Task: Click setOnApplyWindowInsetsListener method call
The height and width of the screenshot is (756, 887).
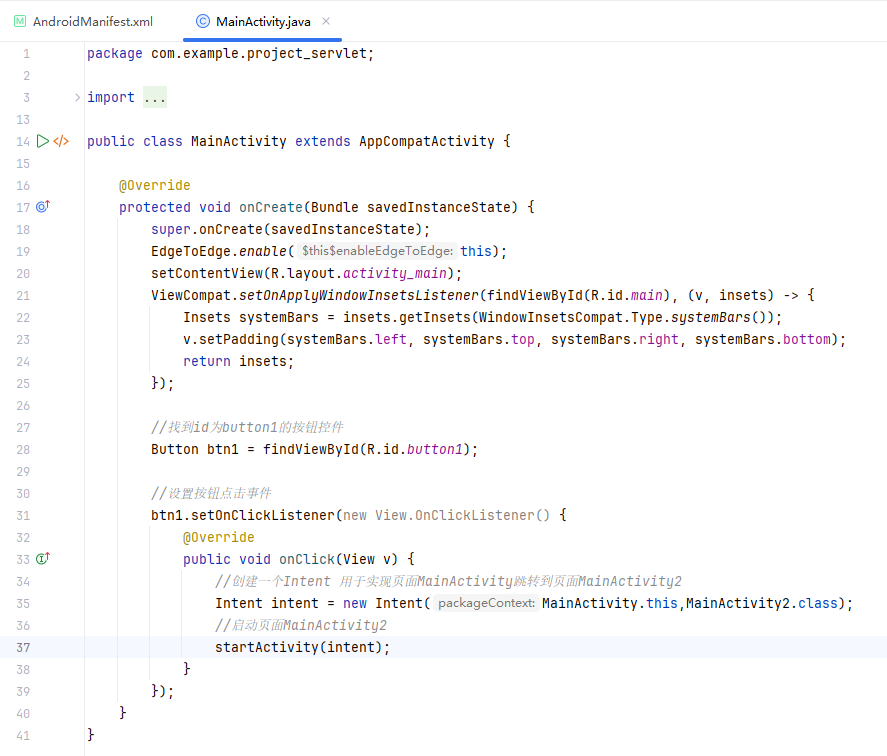Action: tap(359, 295)
